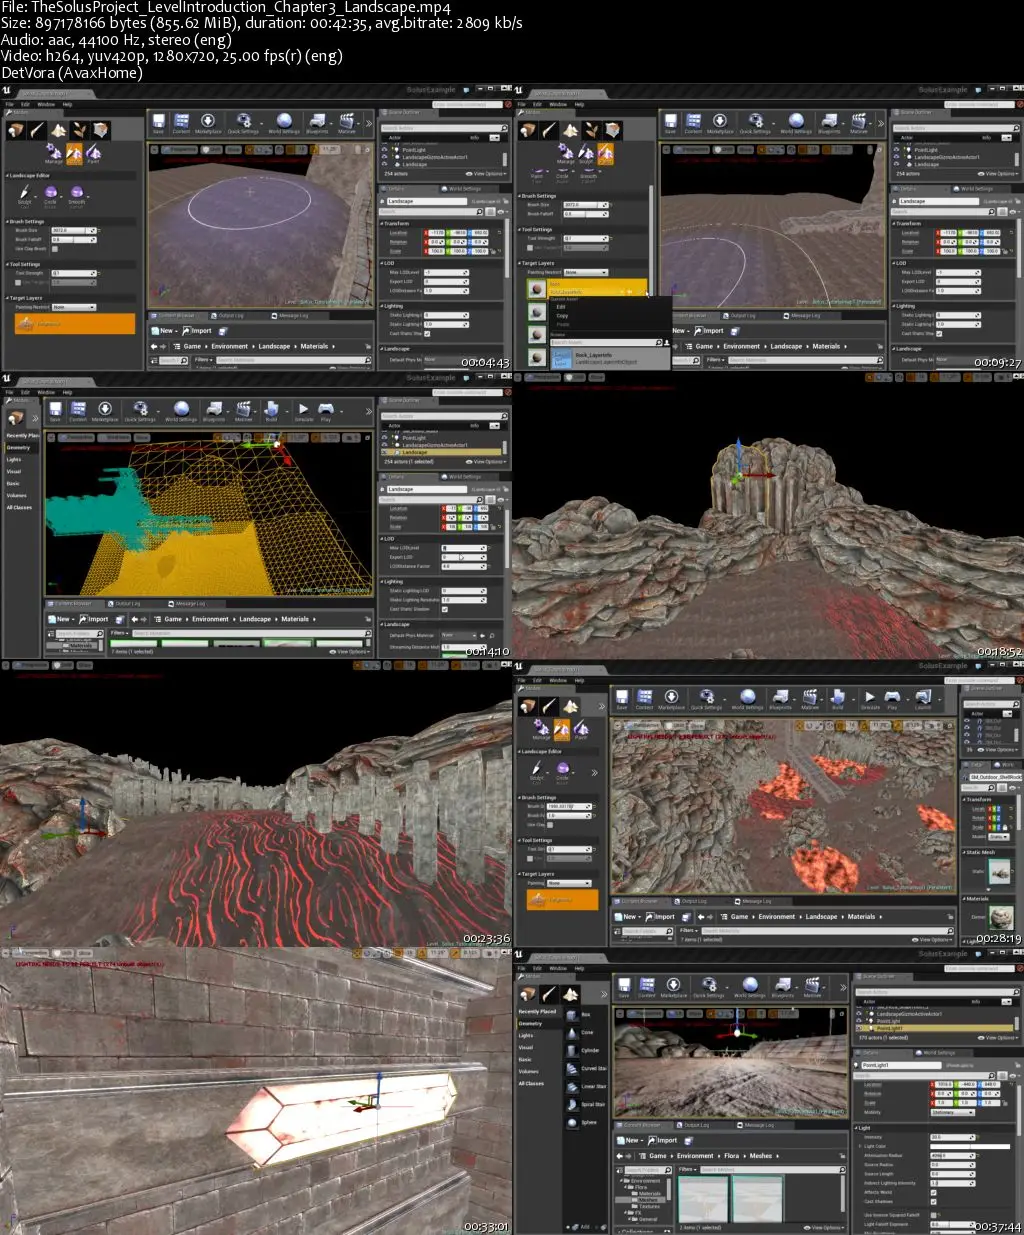Choose Copy in 00:09:27 context menu
The width and height of the screenshot is (1024, 1235).
click(562, 315)
